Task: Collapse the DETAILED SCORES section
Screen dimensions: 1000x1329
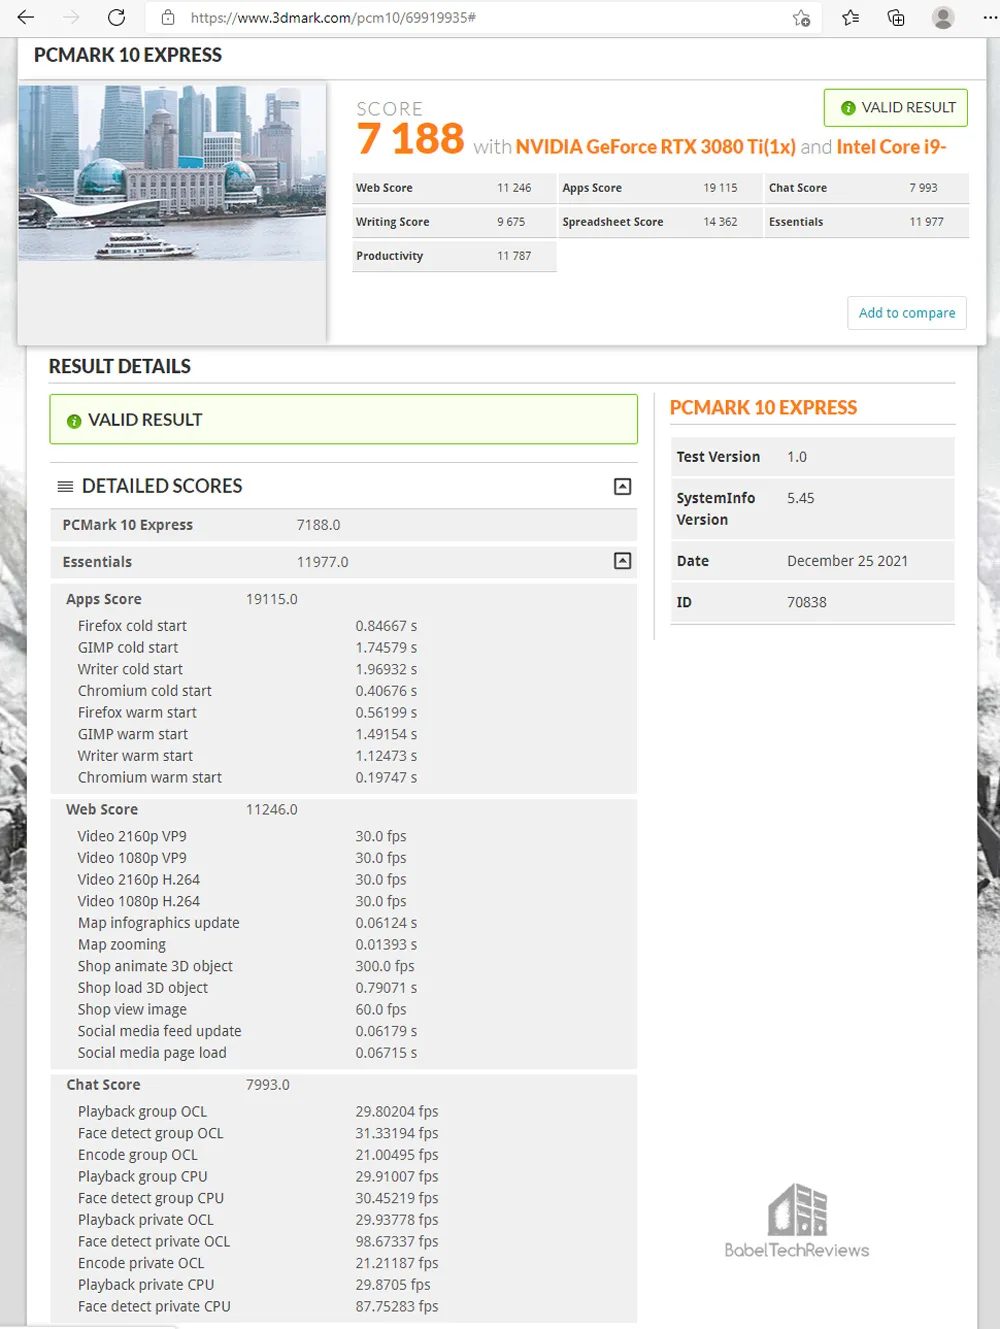Action: coord(622,487)
